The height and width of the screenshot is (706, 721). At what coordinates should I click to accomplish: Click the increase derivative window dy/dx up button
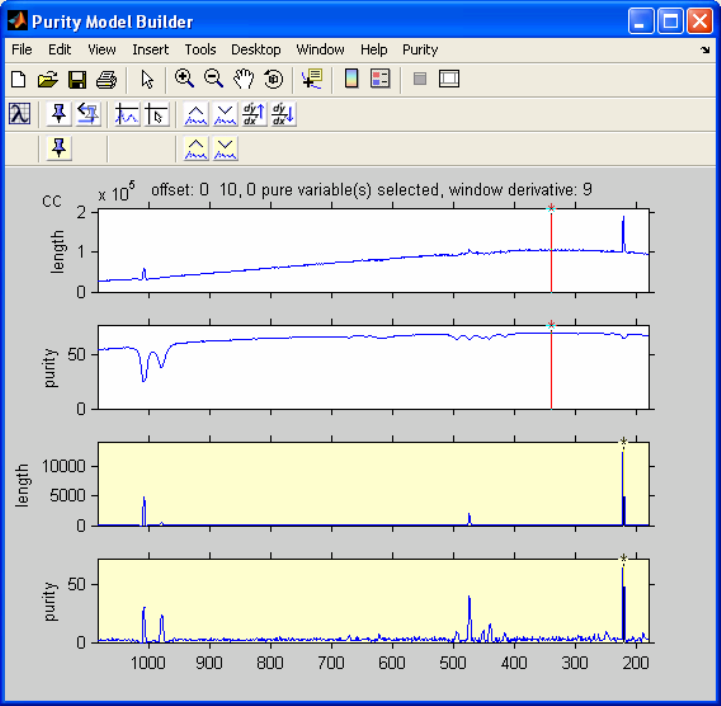tap(255, 115)
